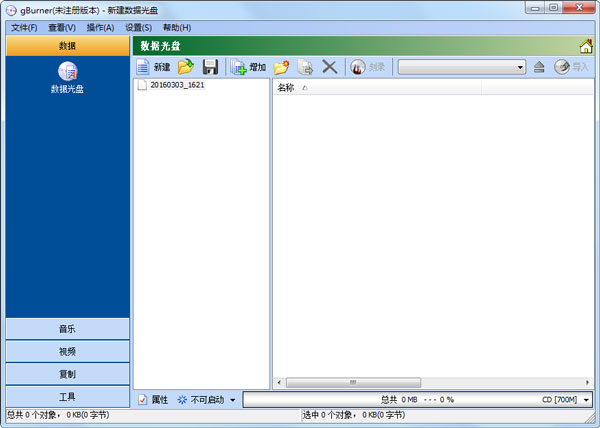600x428 pixels.
Task: Click the horizontal scrollbar thumb in file list
Action: [353, 382]
